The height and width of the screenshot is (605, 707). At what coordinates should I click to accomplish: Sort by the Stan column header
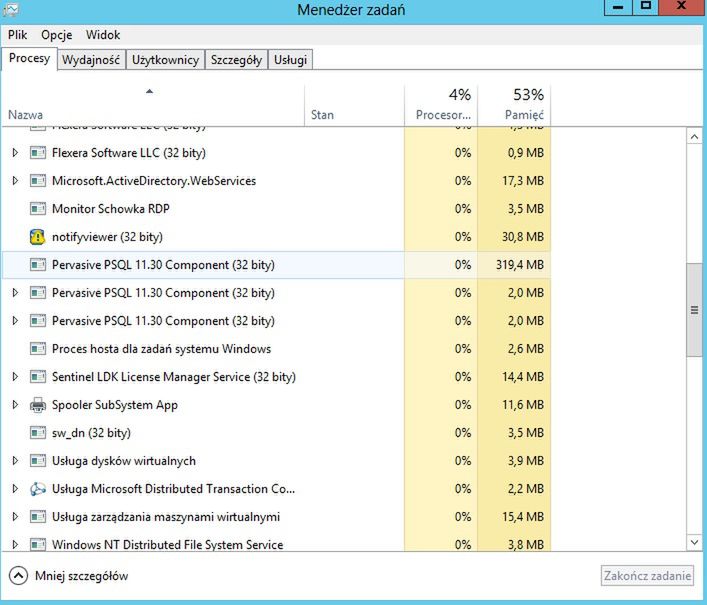pyautogui.click(x=354, y=105)
